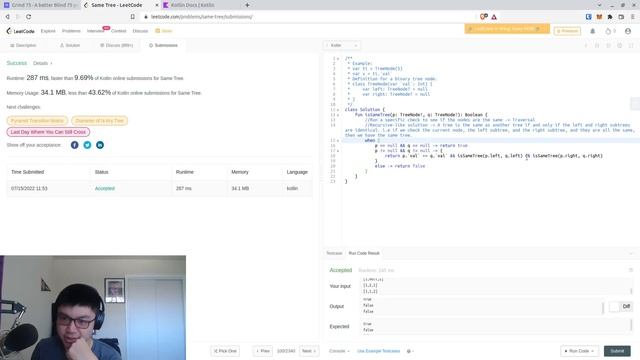Enter fullscreen editor mode icon

[631, 45]
